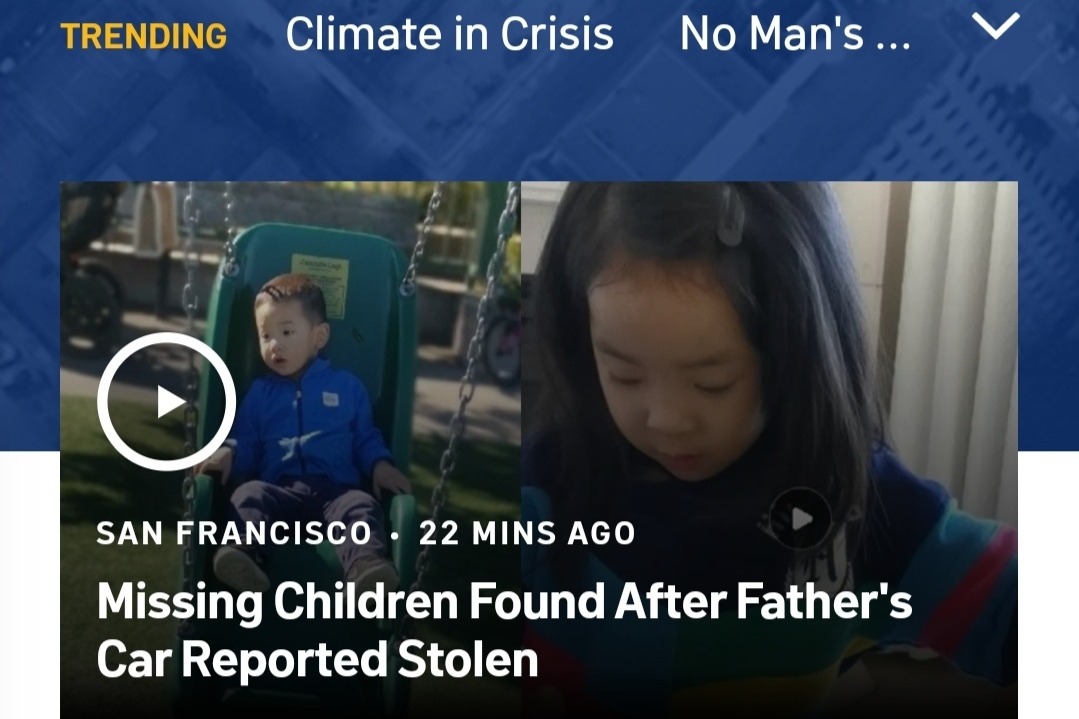
Task: Play the video with the large circular play button
Action: (x=167, y=402)
